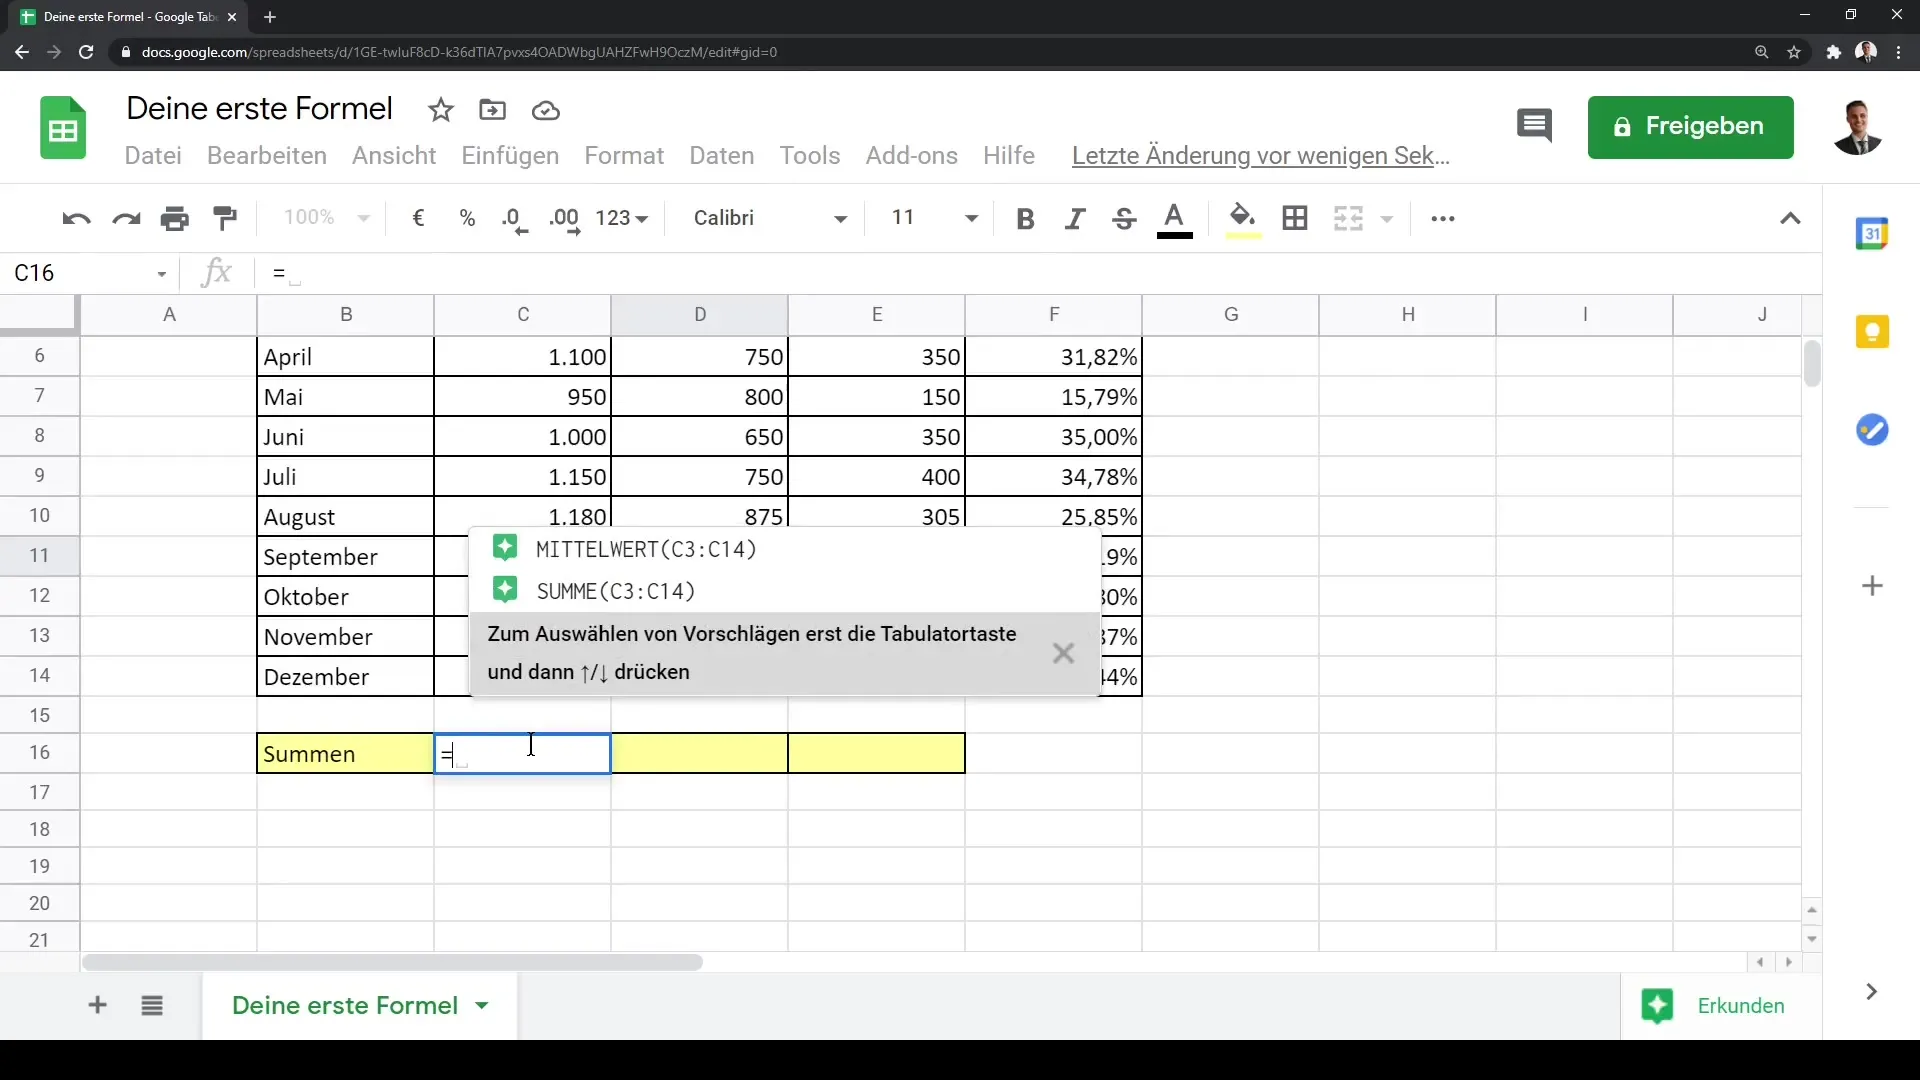
Task: Open the Einfügen menu
Action: pos(509,154)
